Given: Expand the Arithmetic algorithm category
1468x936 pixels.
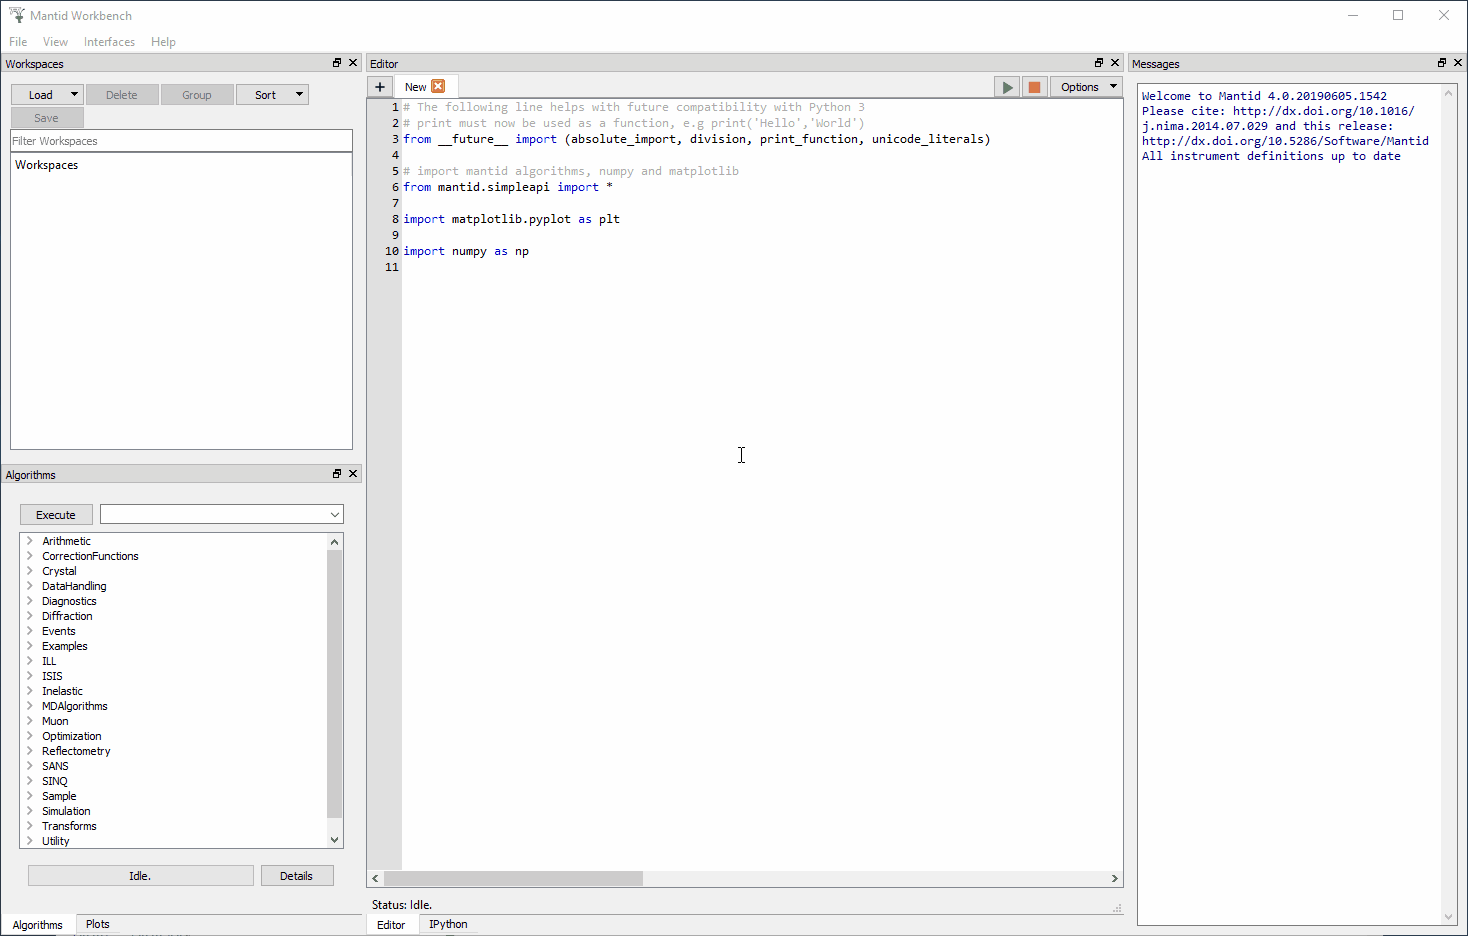Looking at the screenshot, I should click(30, 540).
